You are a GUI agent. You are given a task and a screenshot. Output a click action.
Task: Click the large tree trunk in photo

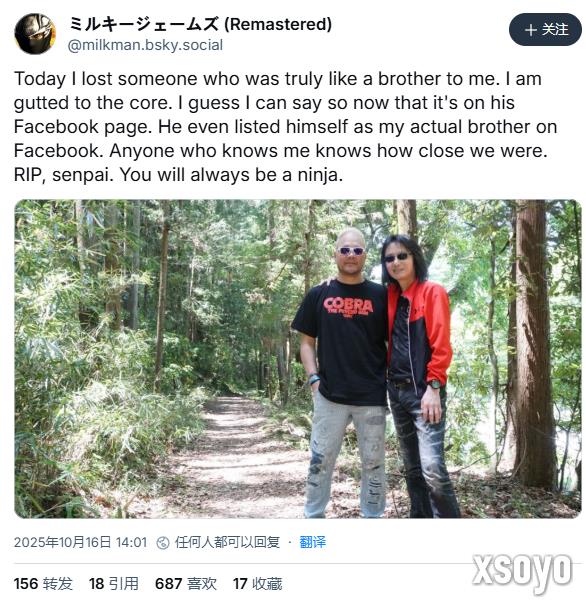[x=531, y=344]
